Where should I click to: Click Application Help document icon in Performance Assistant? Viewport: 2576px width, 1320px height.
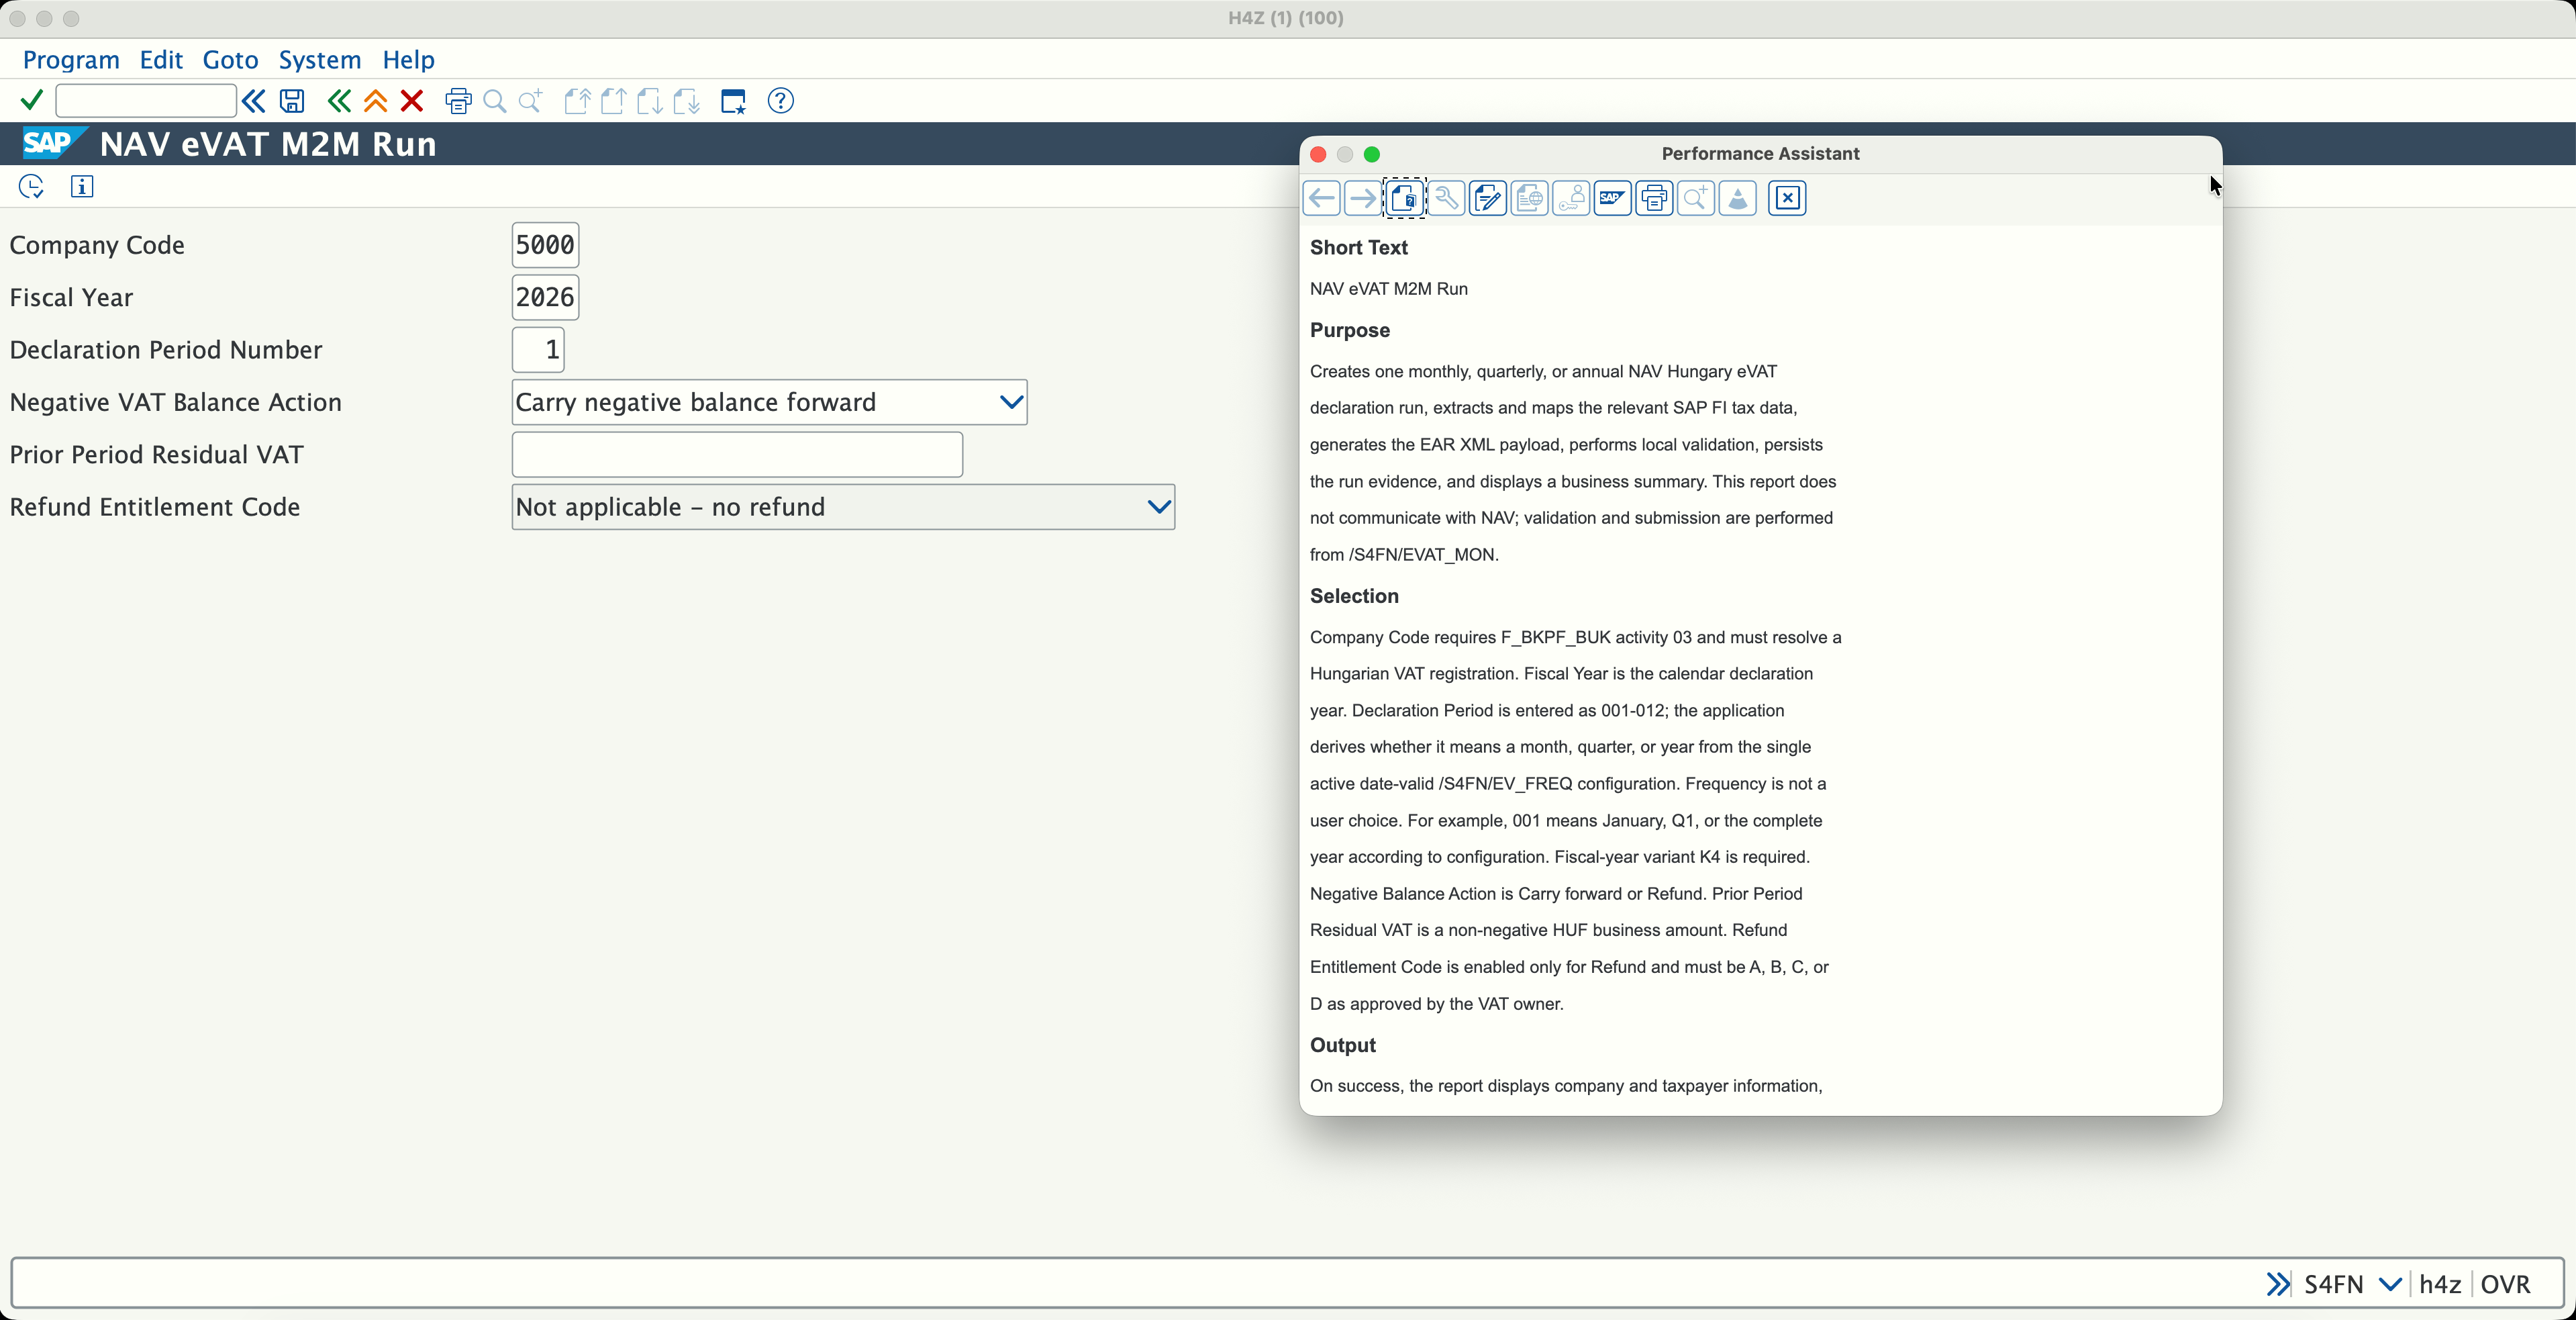point(1404,198)
